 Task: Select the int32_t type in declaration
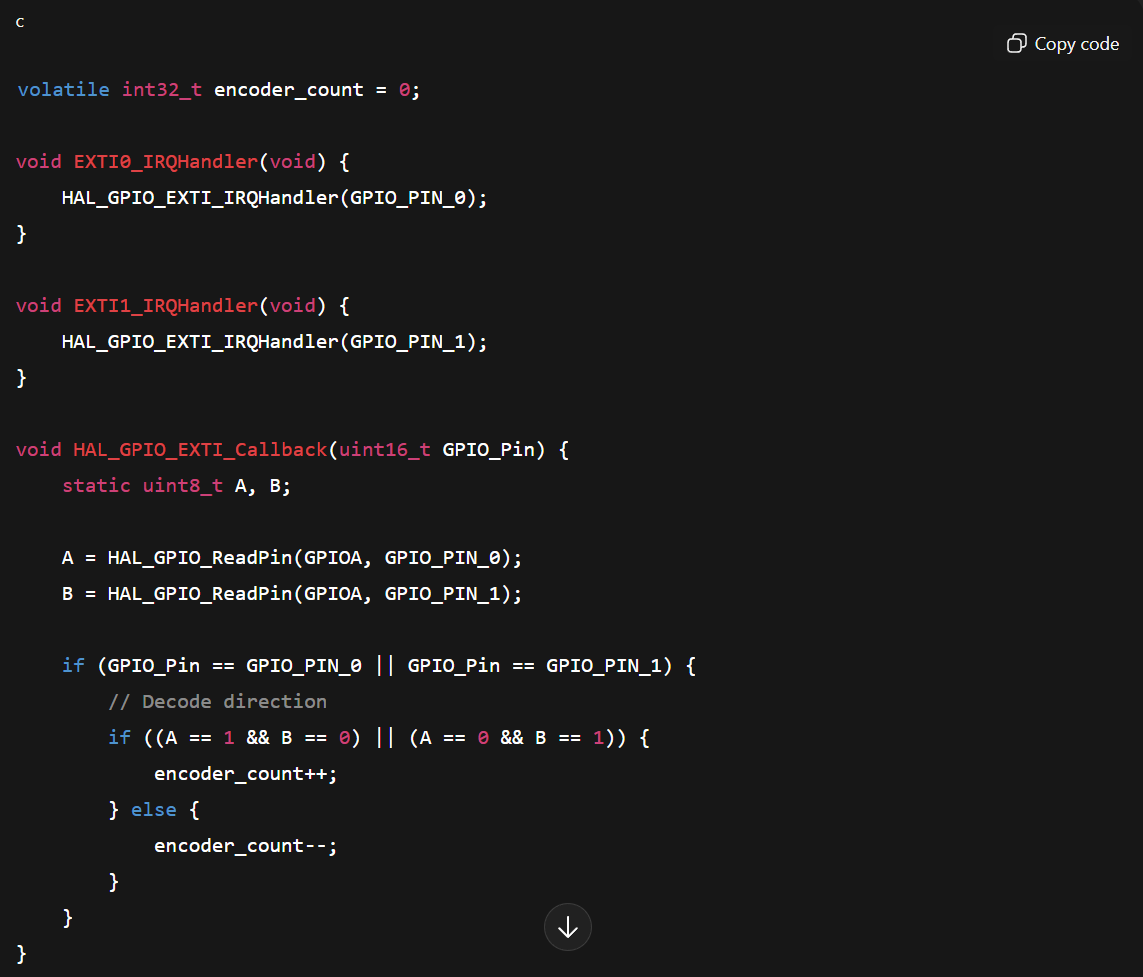162,90
